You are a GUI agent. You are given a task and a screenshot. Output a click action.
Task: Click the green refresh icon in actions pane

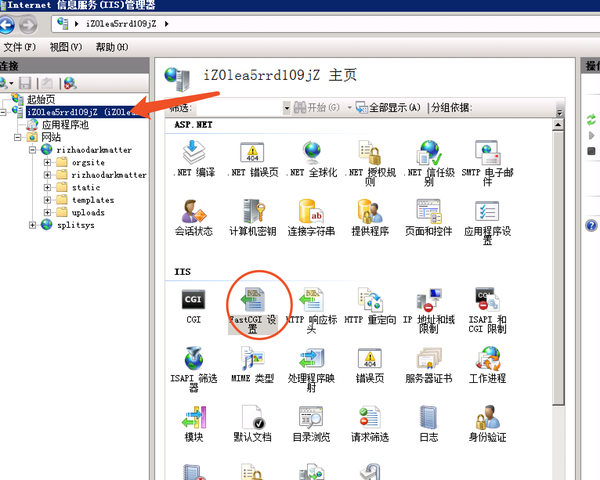[x=591, y=120]
